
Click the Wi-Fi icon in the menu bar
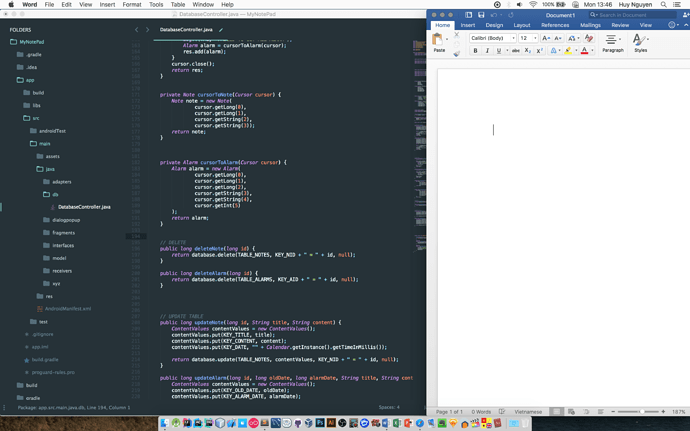(533, 4)
